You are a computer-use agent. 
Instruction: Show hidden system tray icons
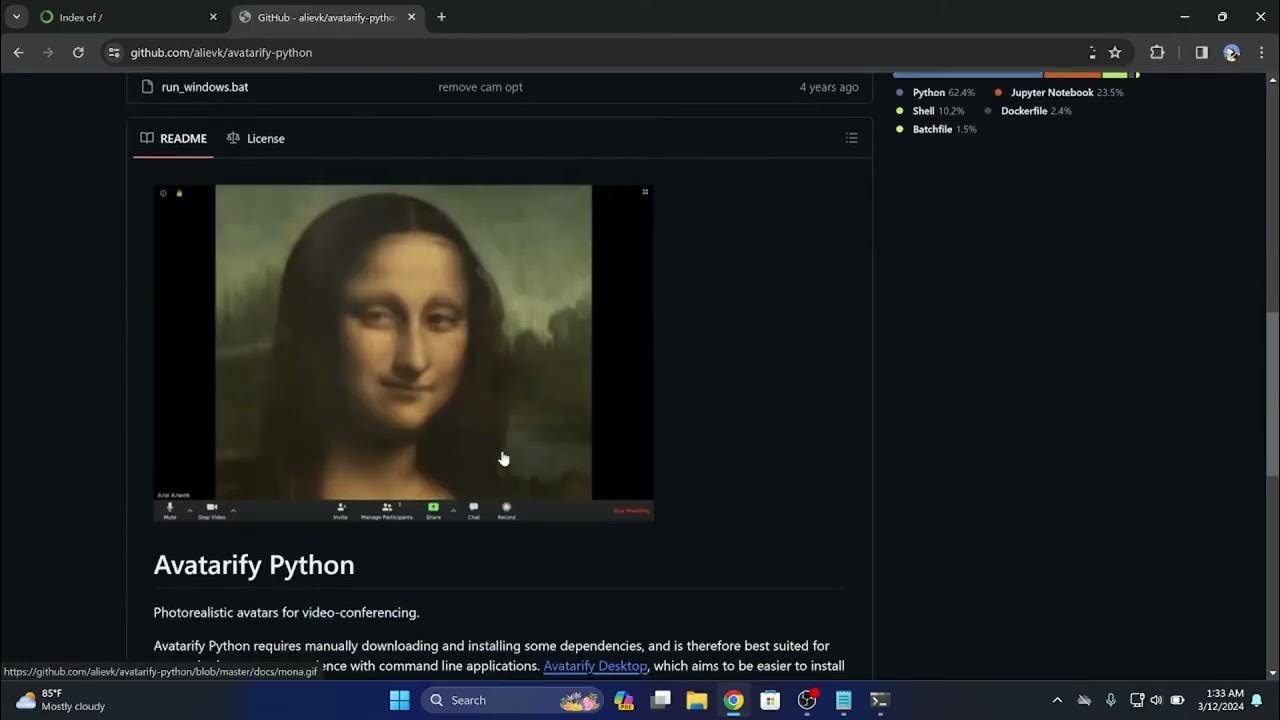point(1057,700)
